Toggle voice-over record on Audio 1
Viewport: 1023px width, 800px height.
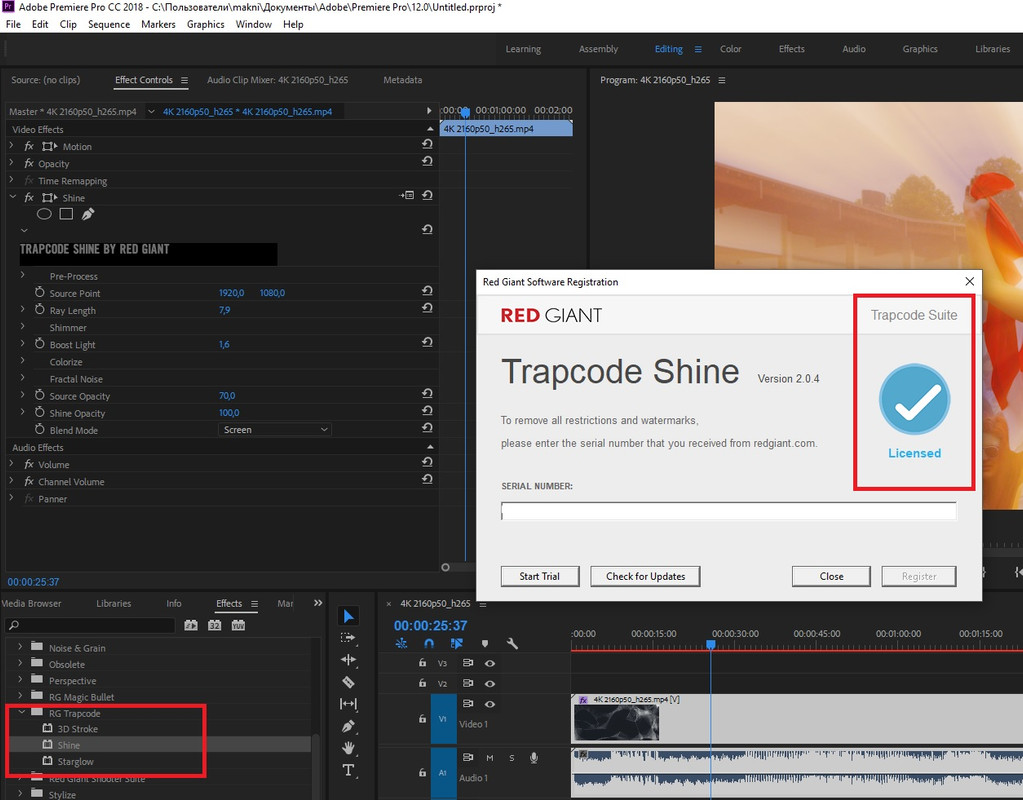pos(534,758)
